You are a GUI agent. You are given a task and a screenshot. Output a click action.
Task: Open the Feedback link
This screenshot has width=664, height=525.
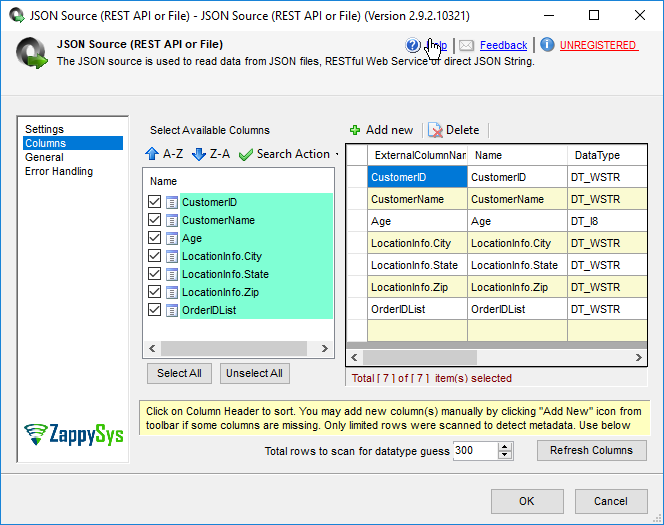coord(504,45)
